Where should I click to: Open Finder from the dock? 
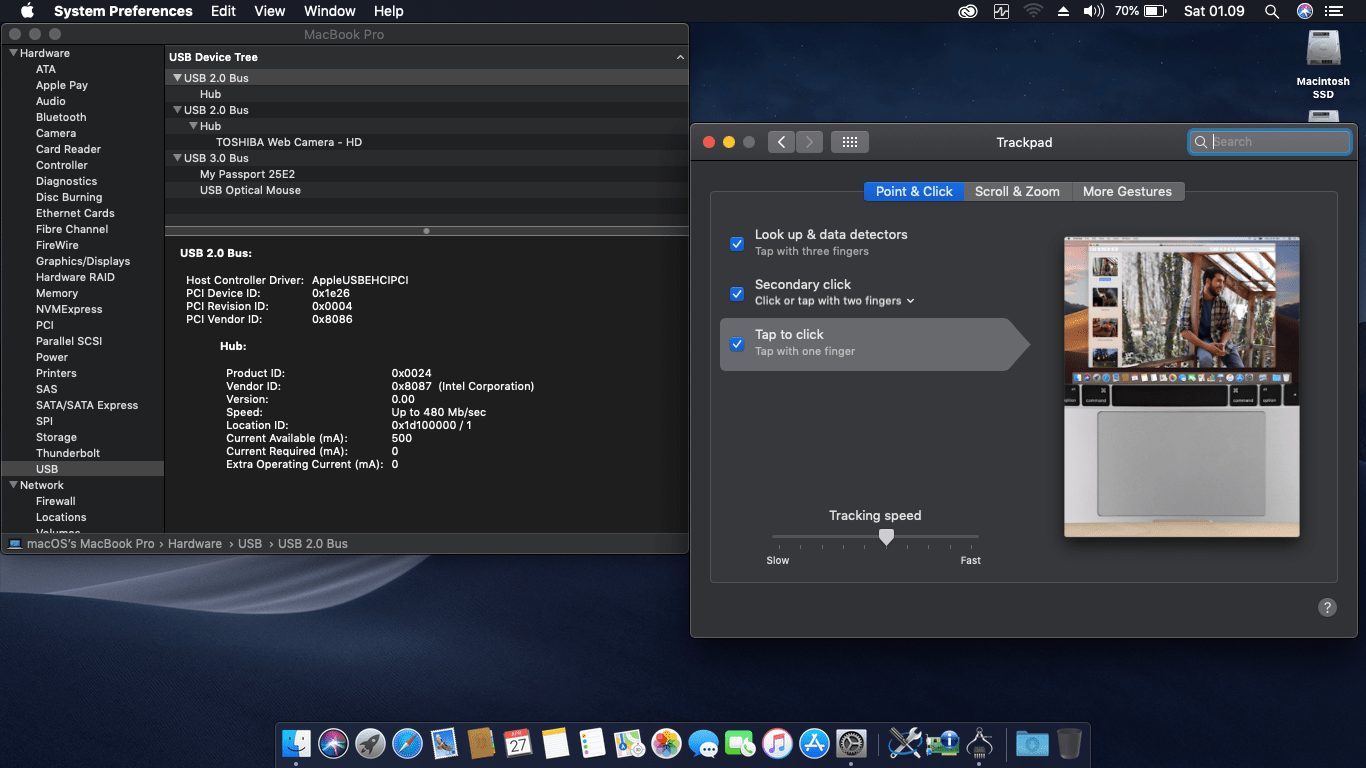[296, 743]
